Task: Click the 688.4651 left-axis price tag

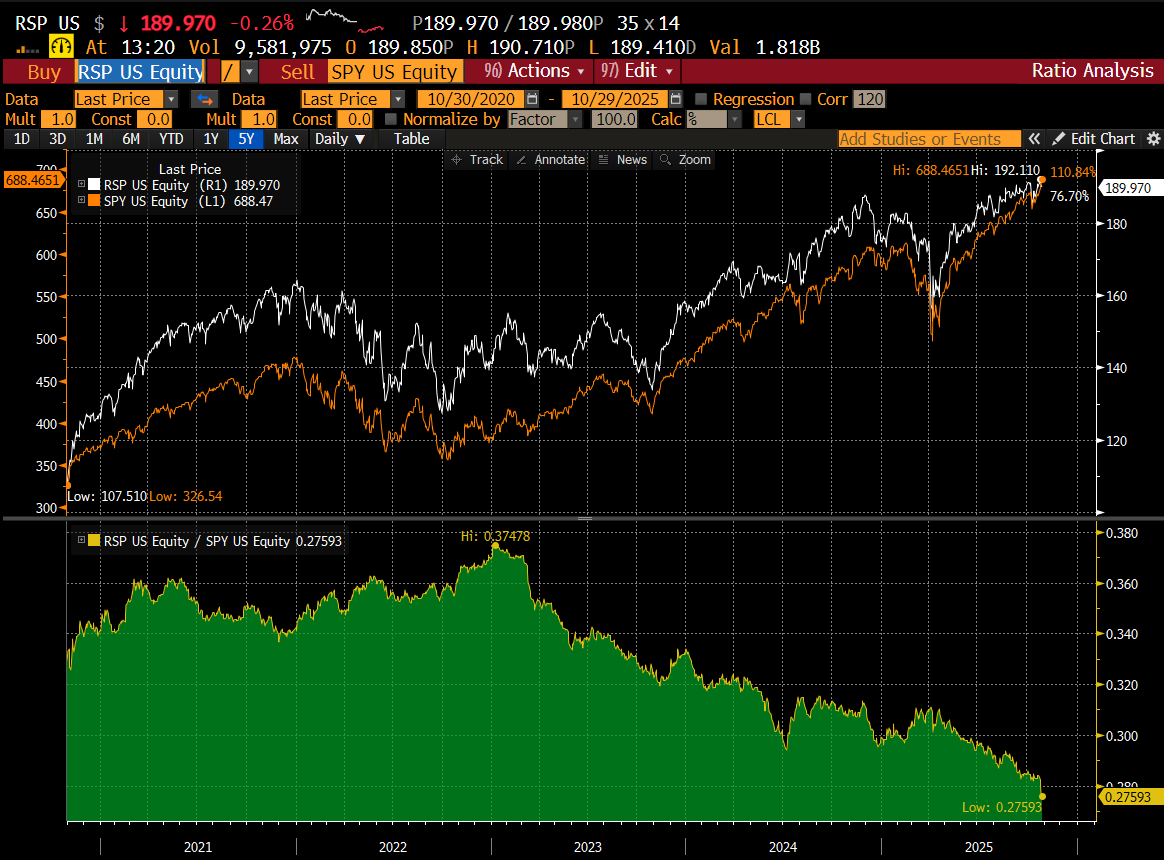Action: coord(33,180)
